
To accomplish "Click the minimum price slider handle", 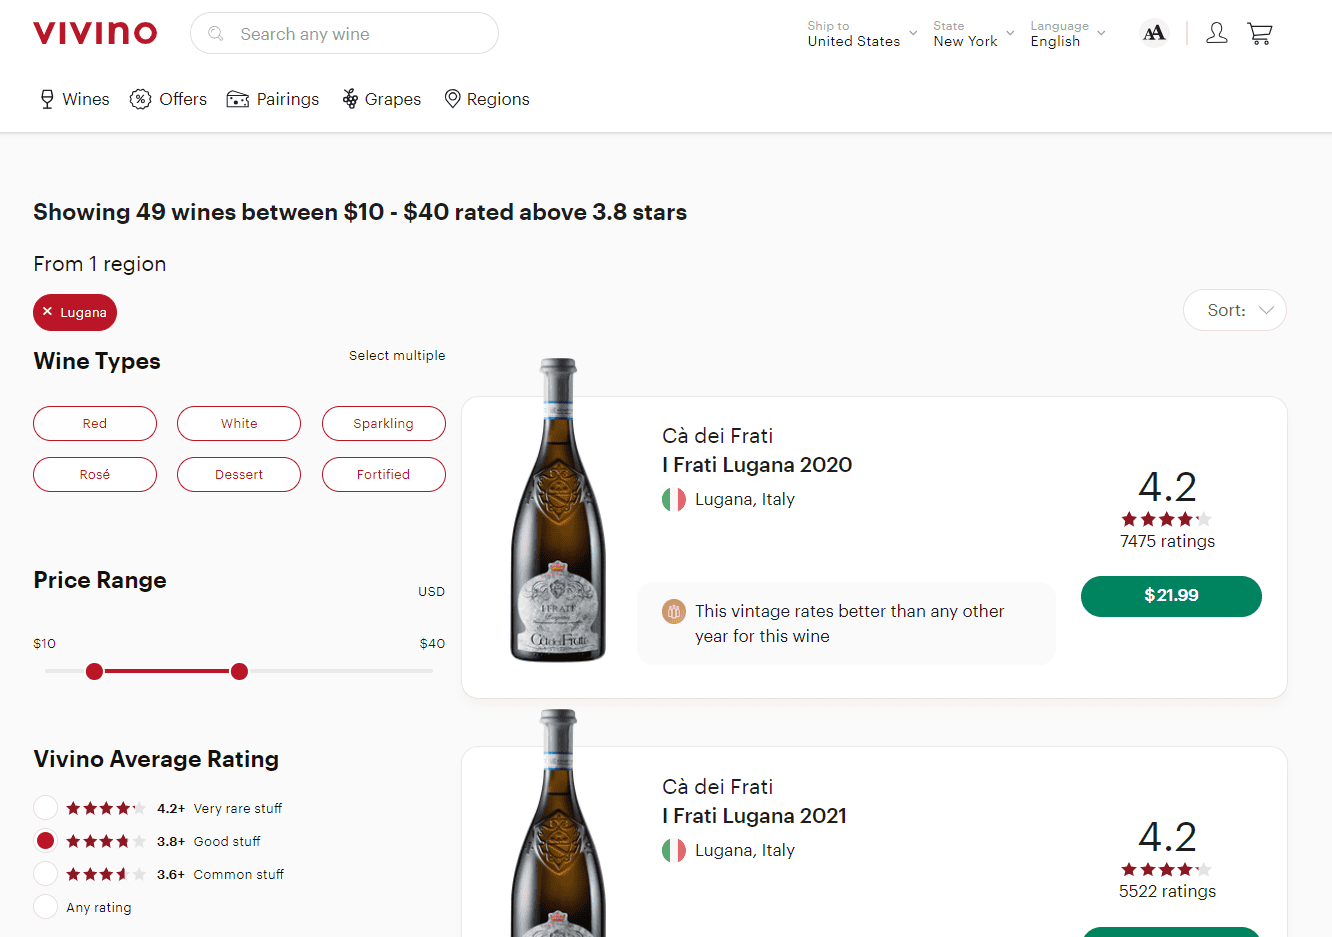I will click(x=94, y=671).
